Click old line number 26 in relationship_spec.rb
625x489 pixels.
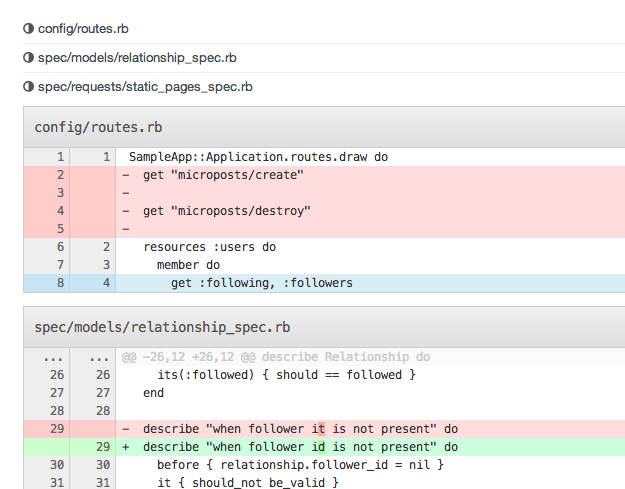click(57, 375)
